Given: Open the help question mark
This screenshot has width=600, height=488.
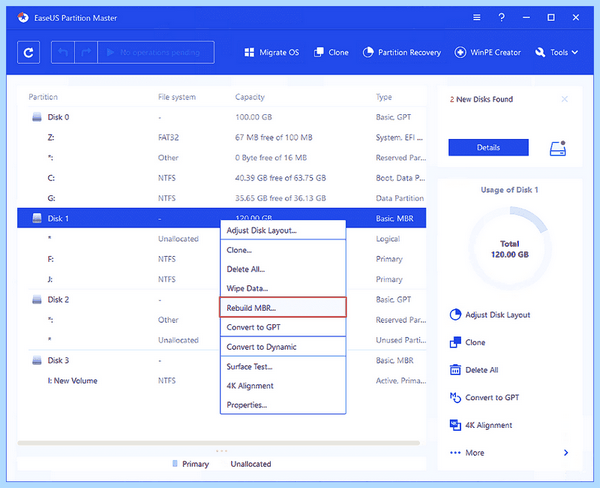Looking at the screenshot, I should (x=501, y=18).
